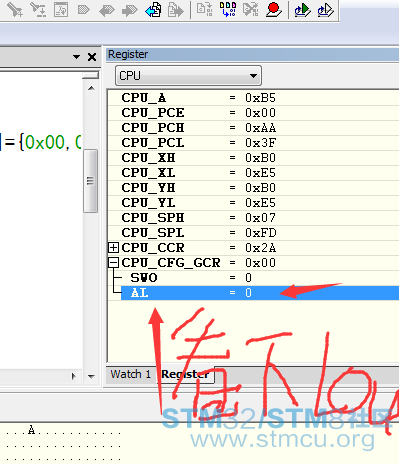
Task: Click the 0x00 value of CPU_CFG_GCR
Action: pyautogui.click(x=260, y=263)
